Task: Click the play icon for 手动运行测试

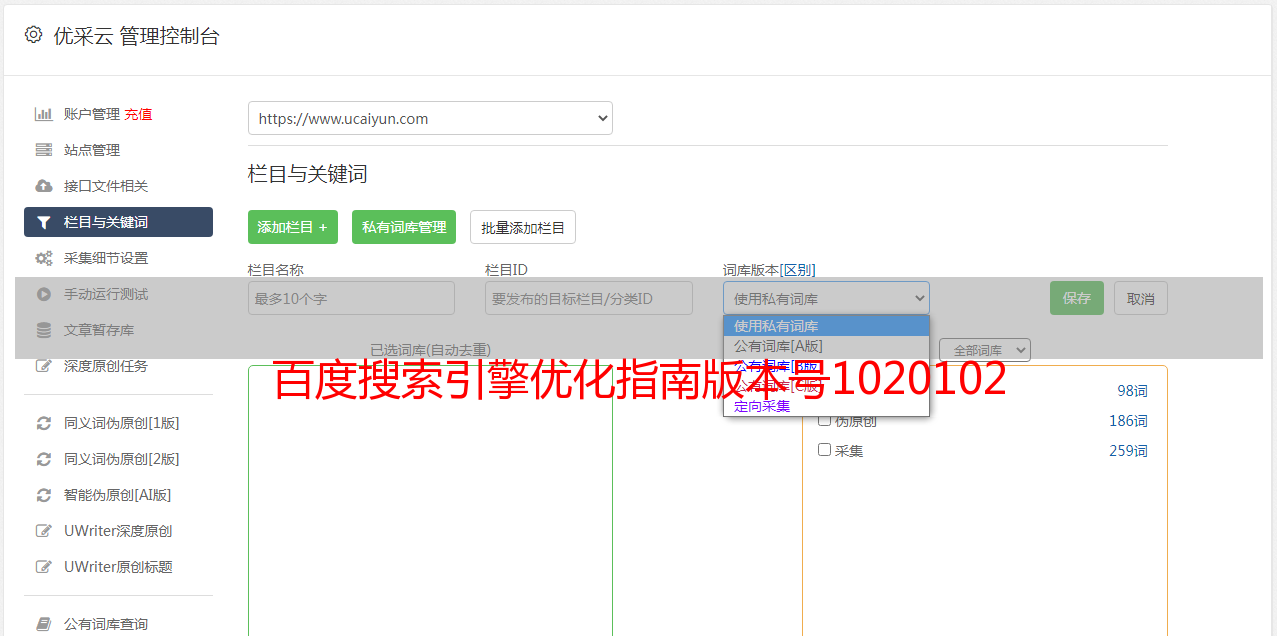Action: [x=43, y=294]
